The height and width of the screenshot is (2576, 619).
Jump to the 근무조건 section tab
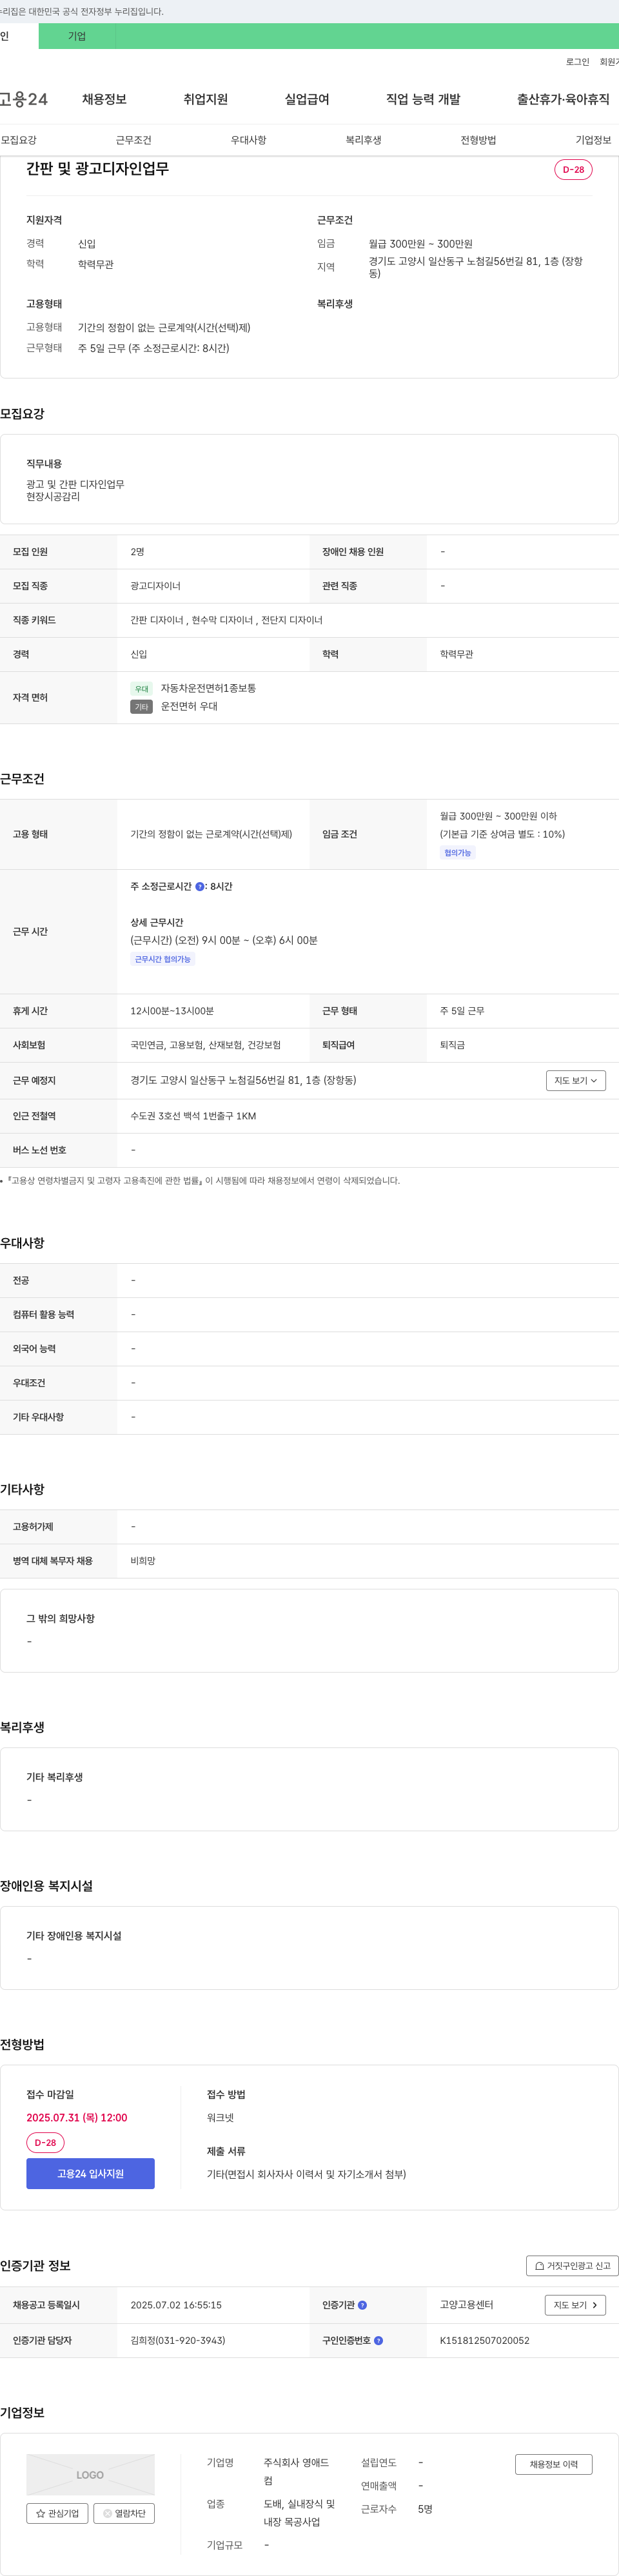[x=134, y=140]
